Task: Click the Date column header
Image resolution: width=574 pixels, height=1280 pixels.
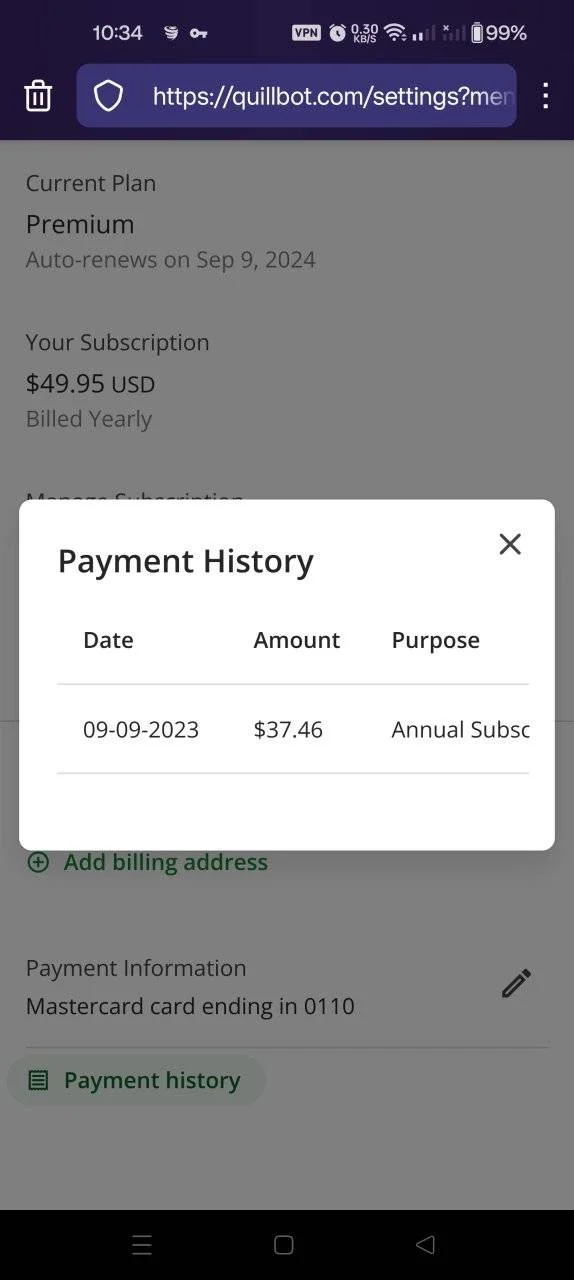Action: (x=108, y=640)
